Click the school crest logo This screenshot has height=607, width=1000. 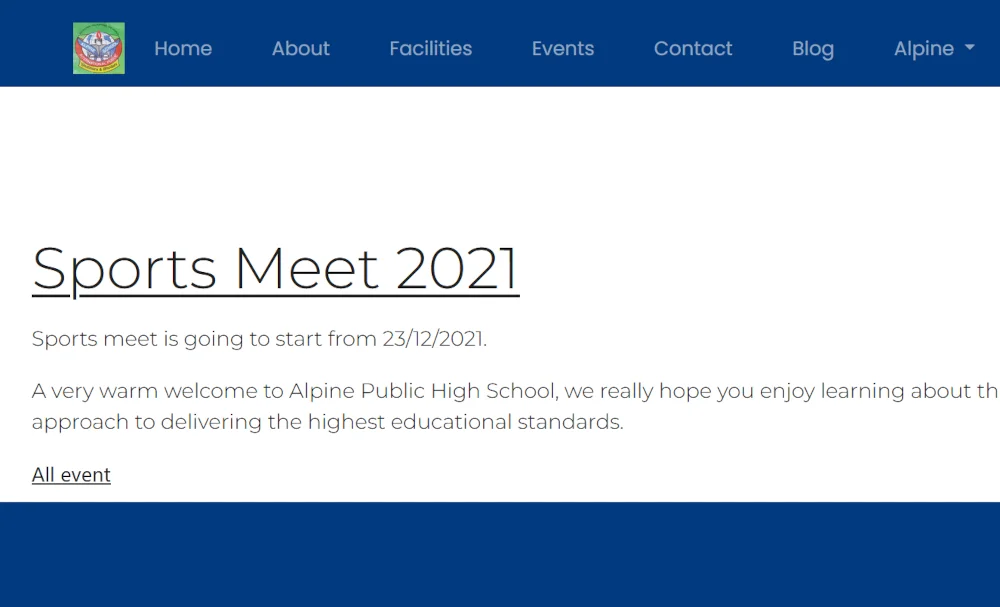pos(99,48)
